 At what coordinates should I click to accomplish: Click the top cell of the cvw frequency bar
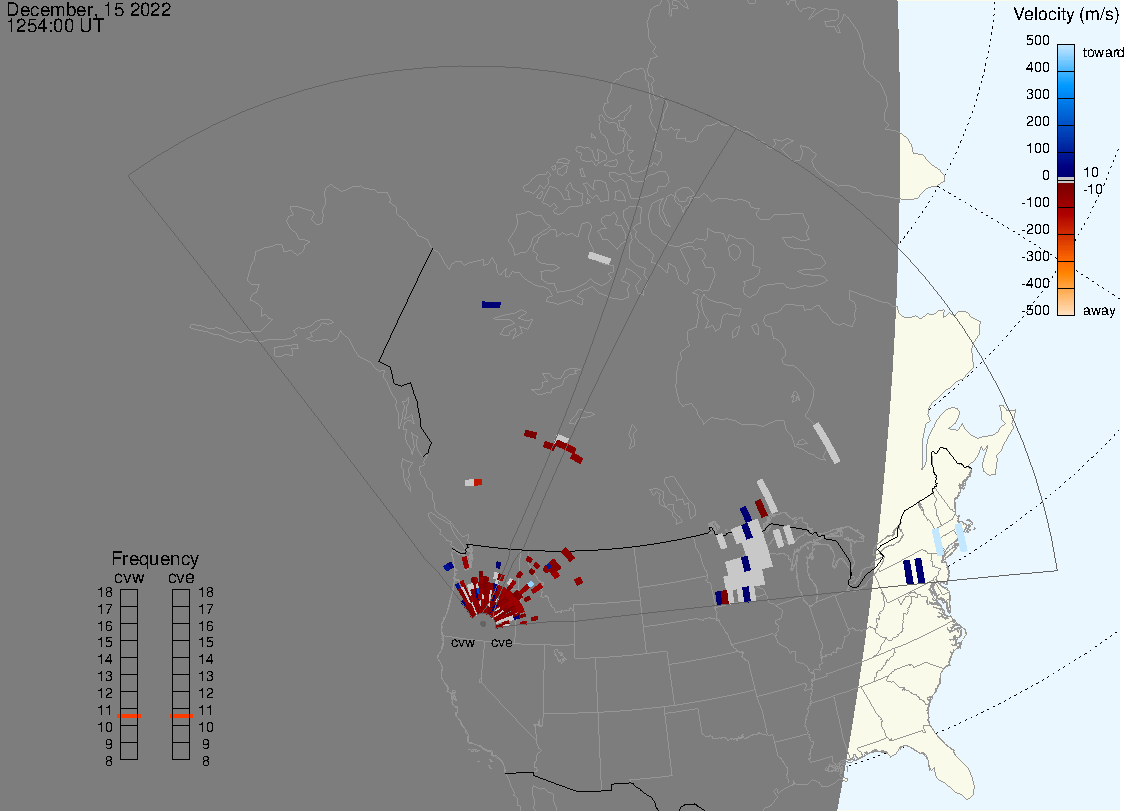point(129,597)
